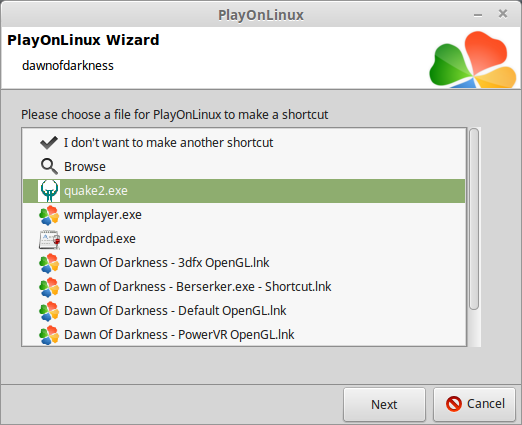Pick Dawn Of Darkness - PowerVR OpenGL.lnk

coord(179,335)
